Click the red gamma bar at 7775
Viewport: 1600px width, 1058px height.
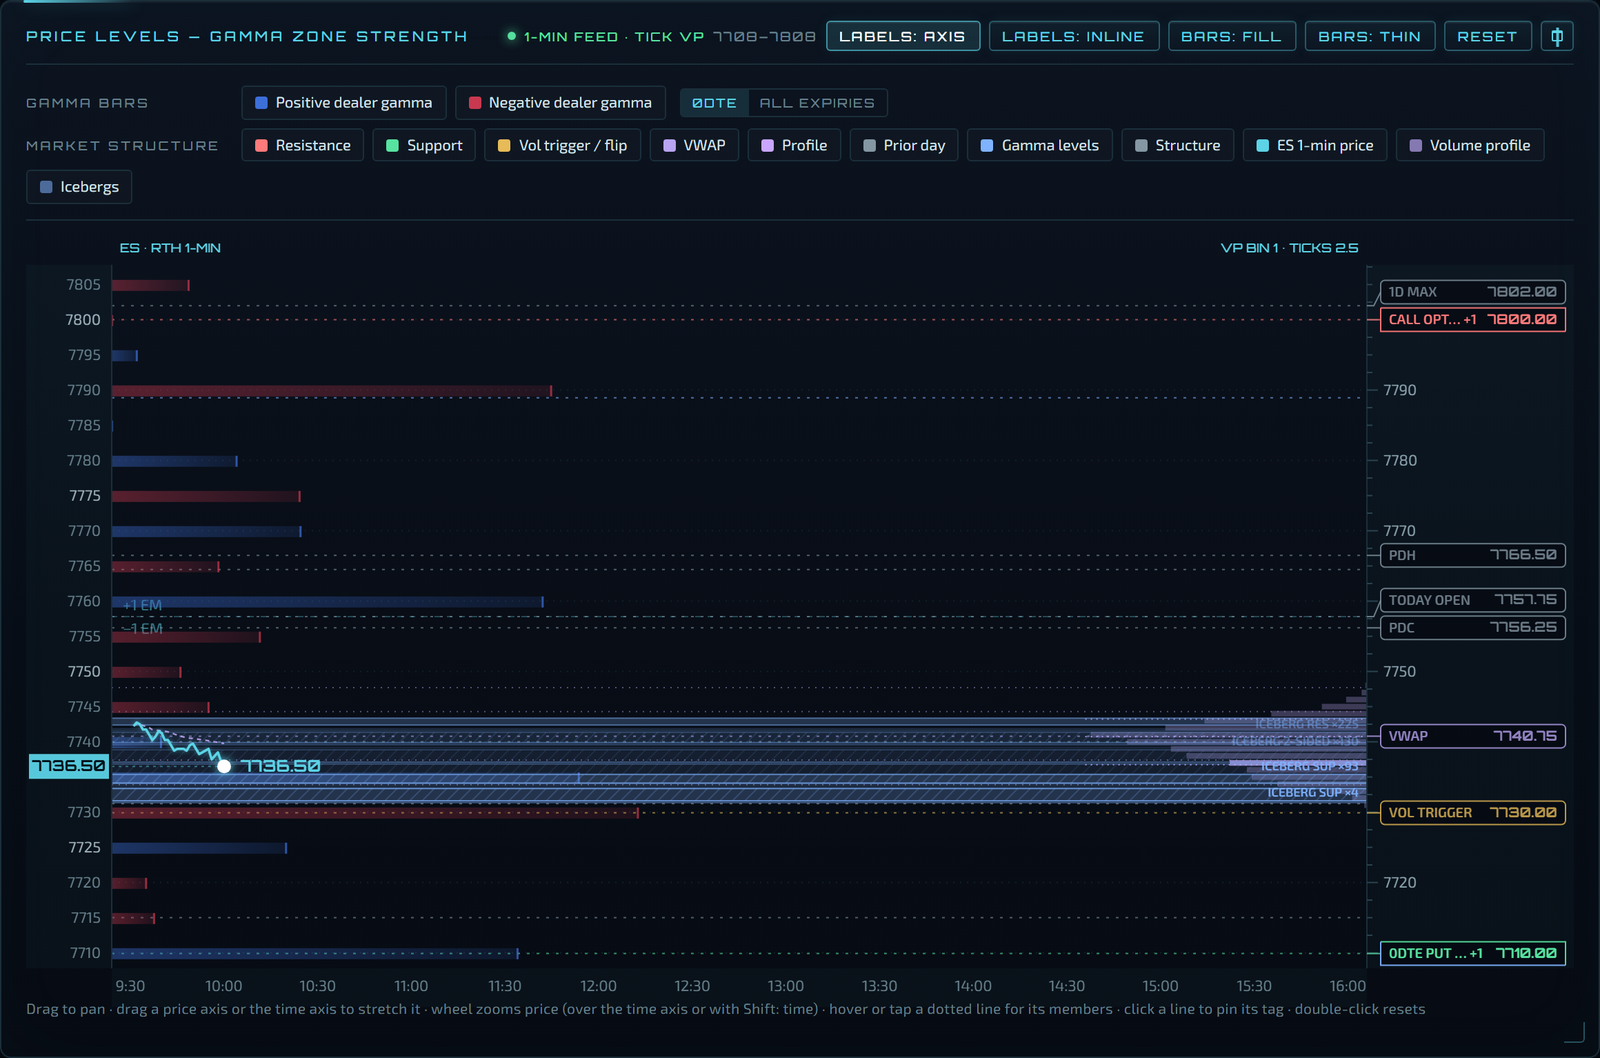click(x=206, y=496)
